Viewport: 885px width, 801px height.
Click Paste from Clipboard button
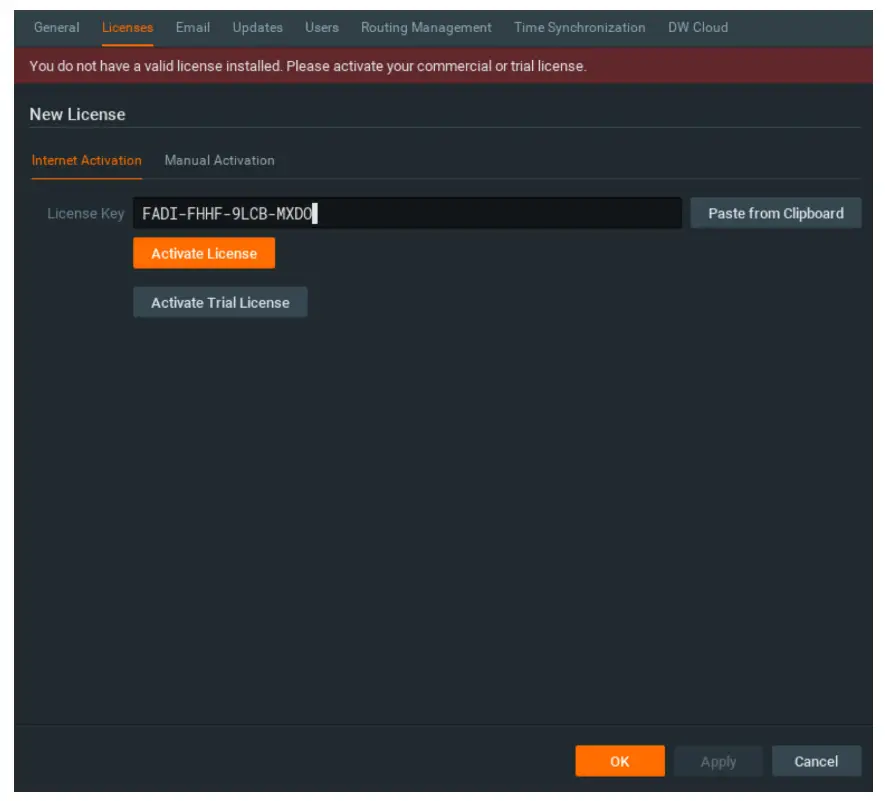776,213
